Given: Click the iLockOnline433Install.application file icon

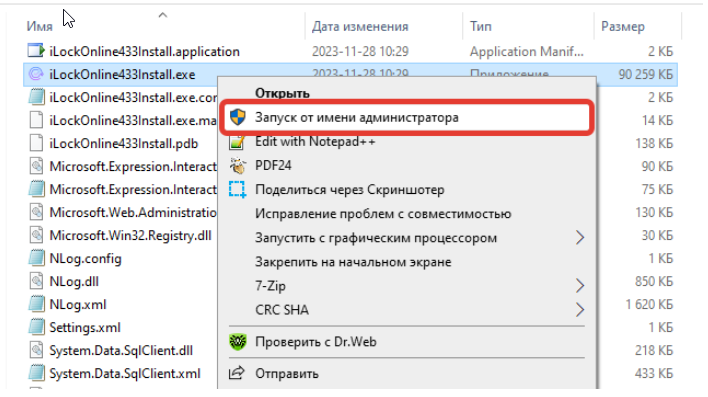Looking at the screenshot, I should point(36,51).
